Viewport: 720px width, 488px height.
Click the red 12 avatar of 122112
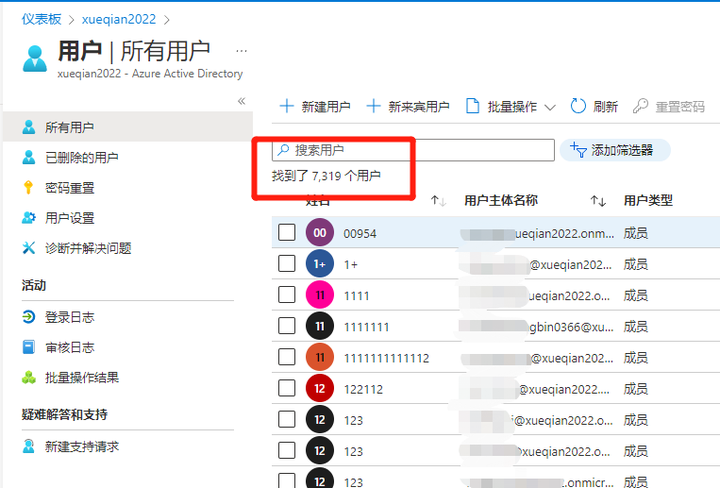(x=320, y=388)
